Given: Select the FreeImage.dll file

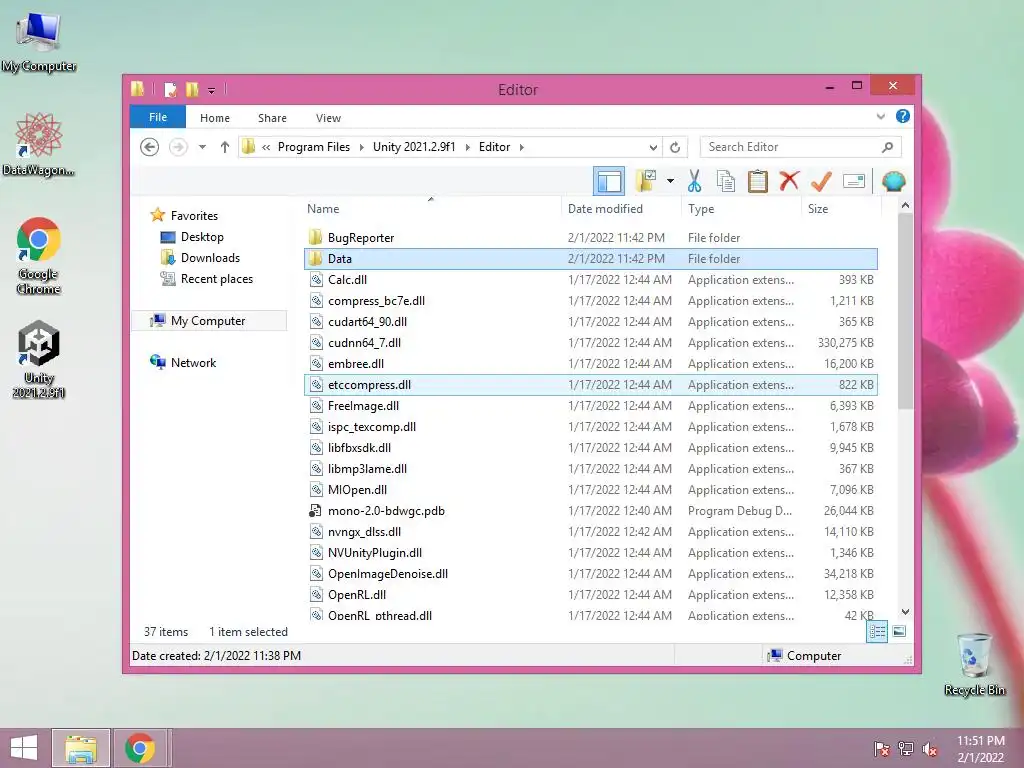Looking at the screenshot, I should pos(590,406).
